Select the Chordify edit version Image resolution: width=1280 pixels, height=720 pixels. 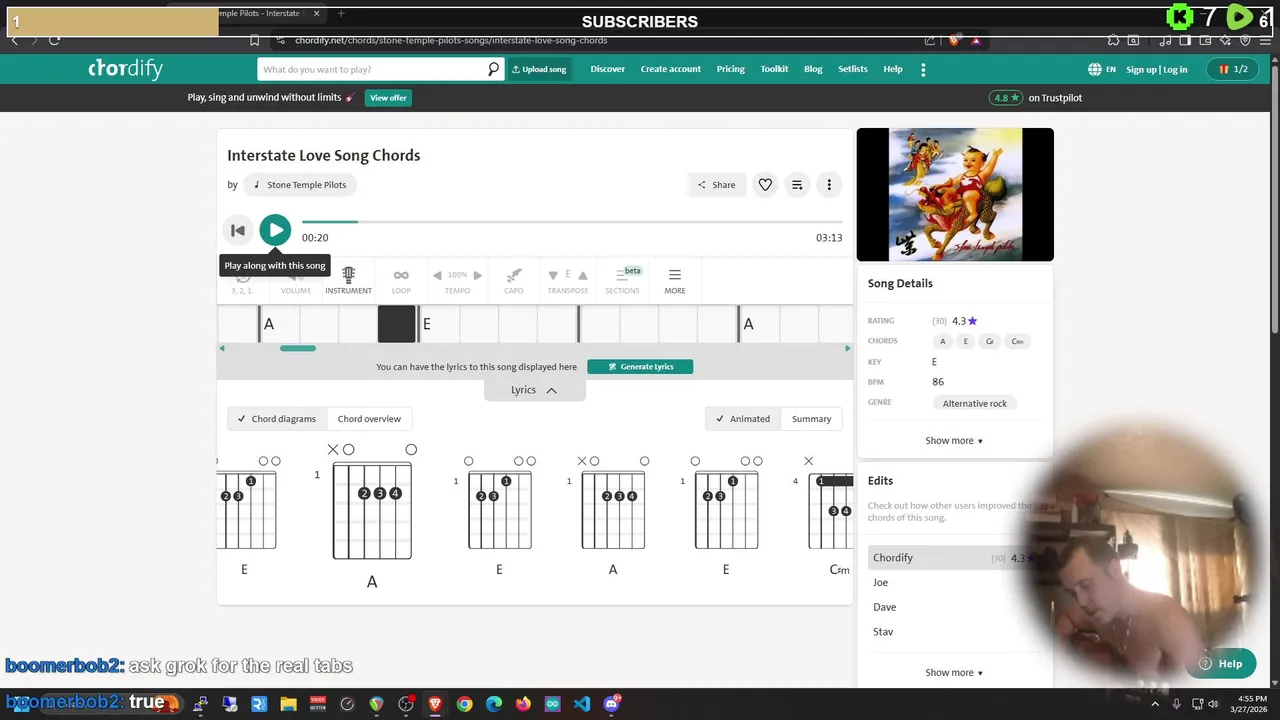tap(953, 558)
